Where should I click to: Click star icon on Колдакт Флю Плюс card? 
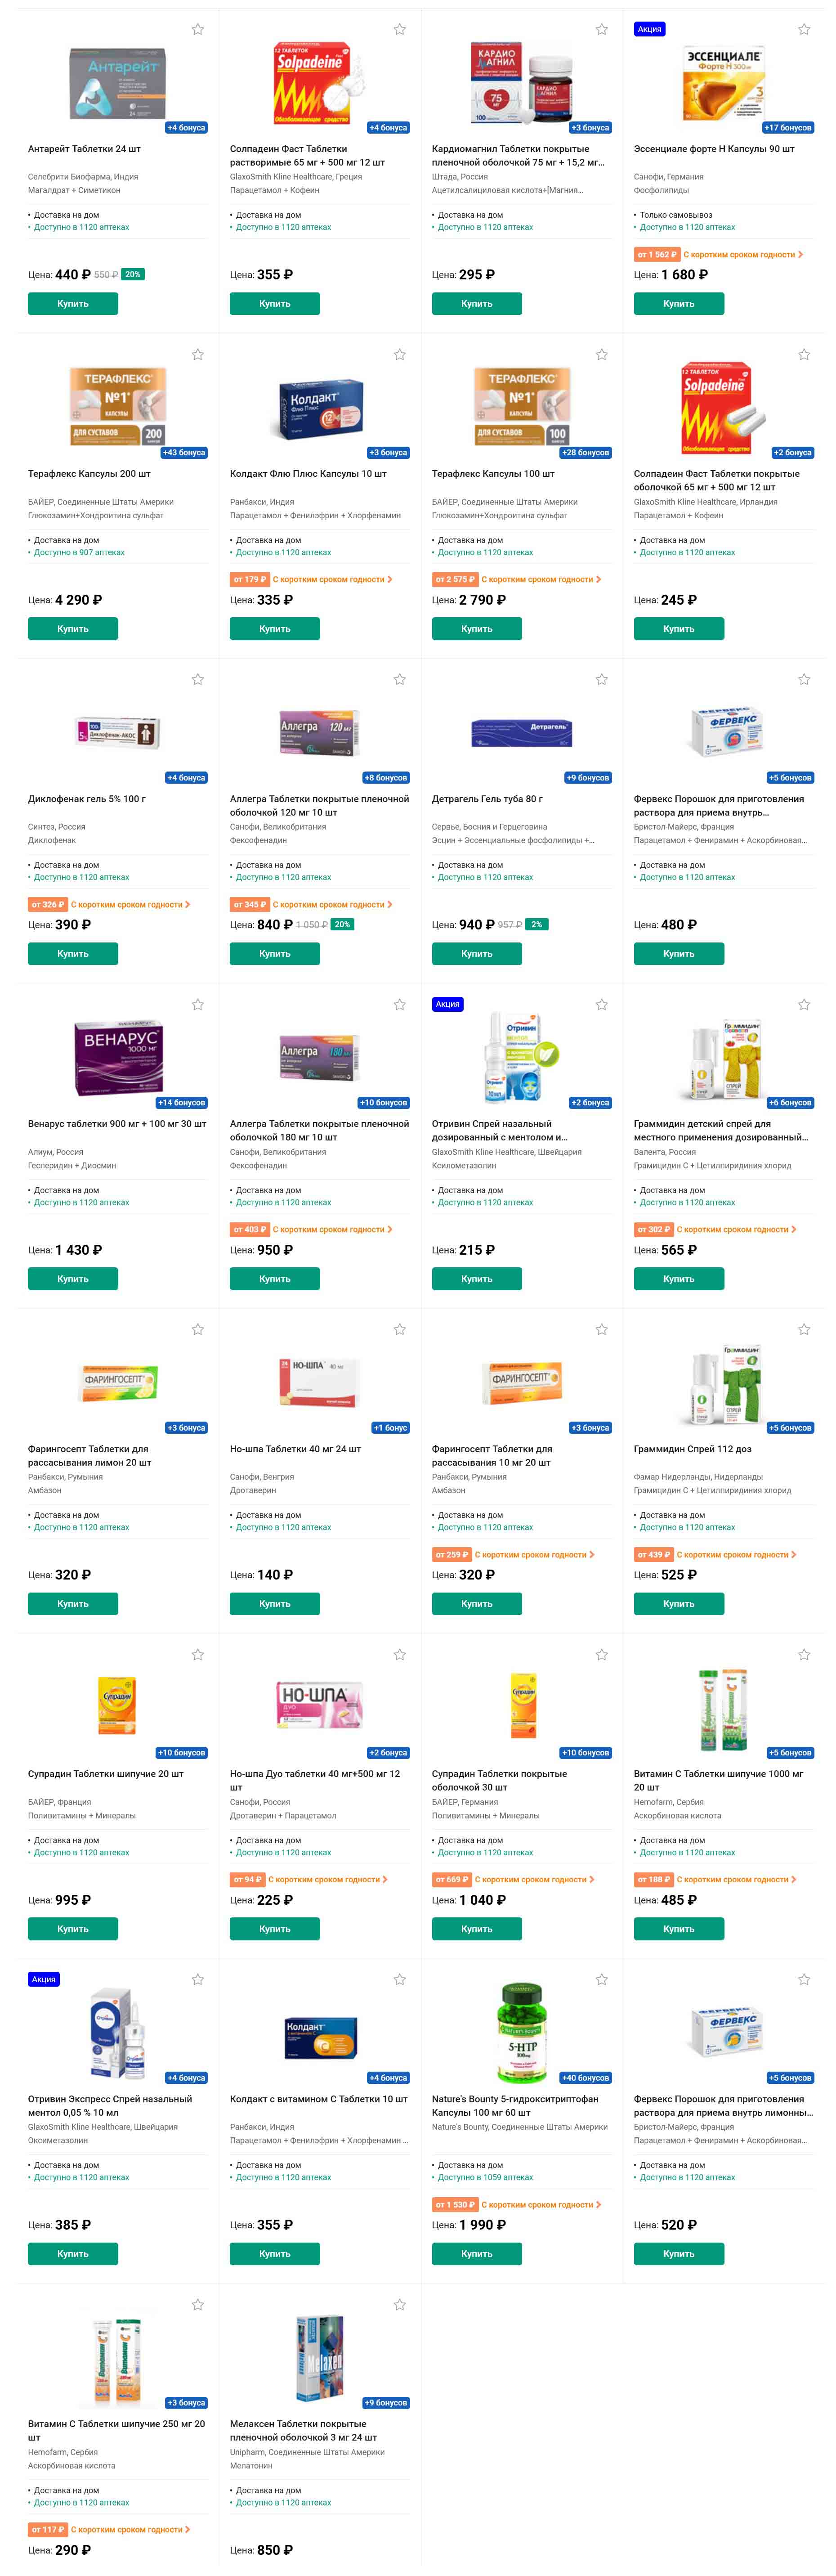coord(400,354)
